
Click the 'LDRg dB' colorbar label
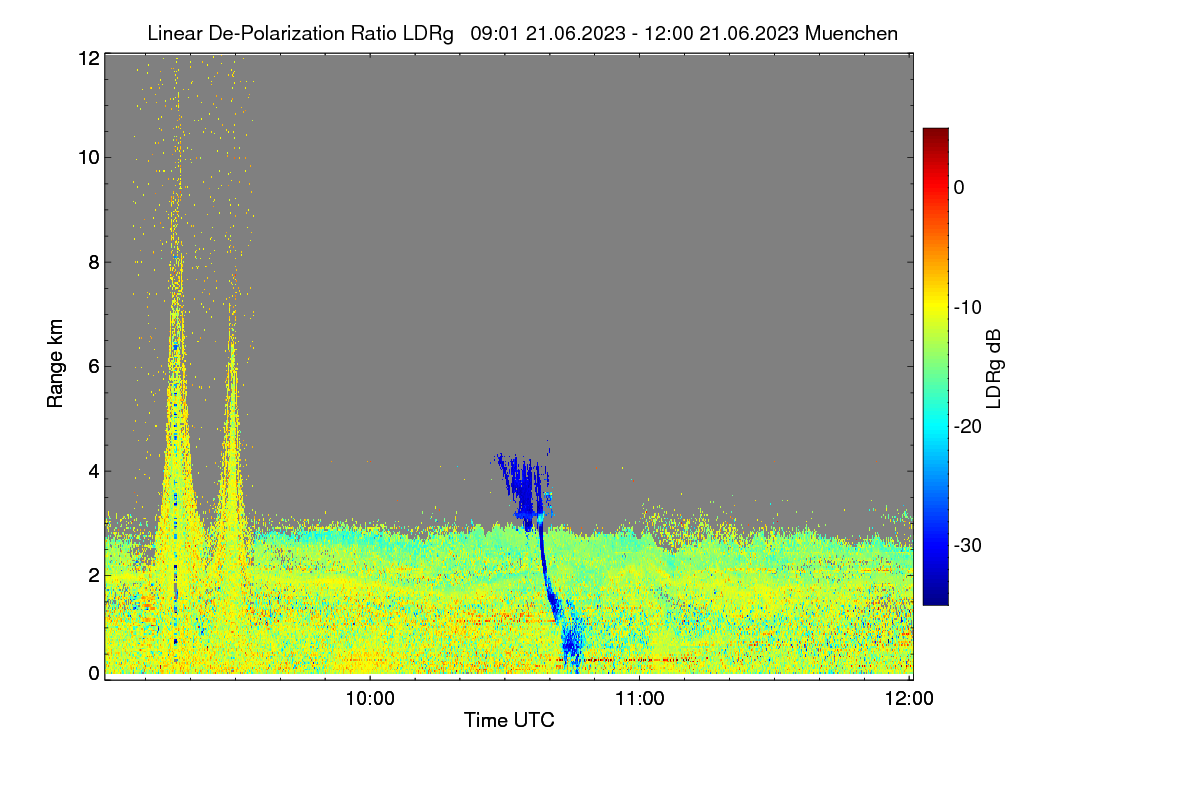pyautogui.click(x=994, y=370)
